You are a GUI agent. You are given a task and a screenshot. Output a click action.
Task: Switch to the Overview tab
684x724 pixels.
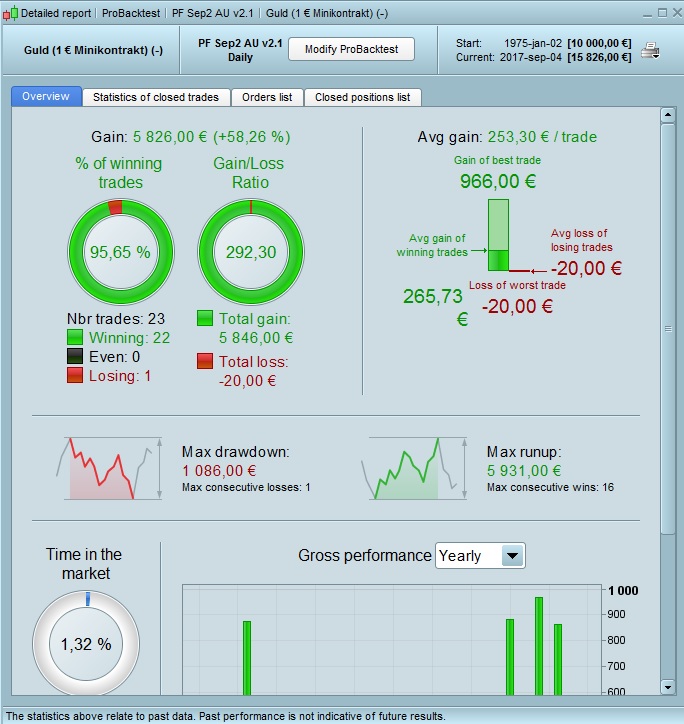(x=46, y=97)
